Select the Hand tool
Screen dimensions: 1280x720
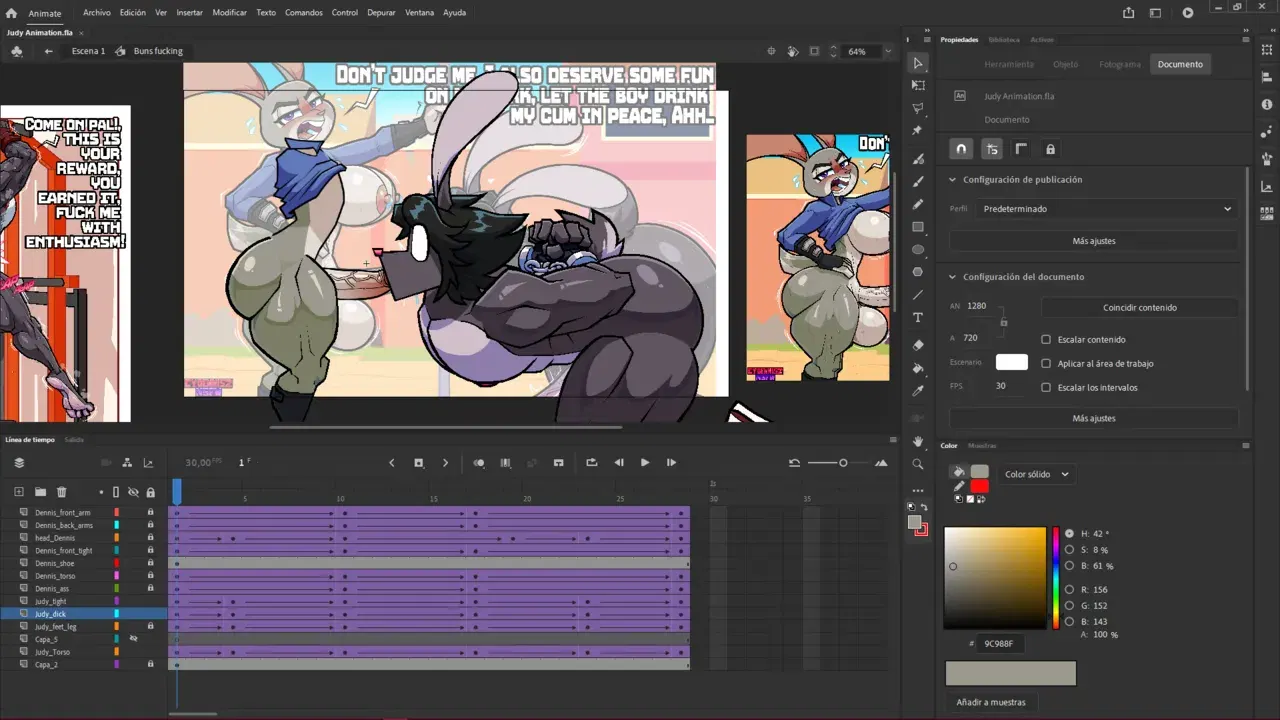tap(918, 441)
